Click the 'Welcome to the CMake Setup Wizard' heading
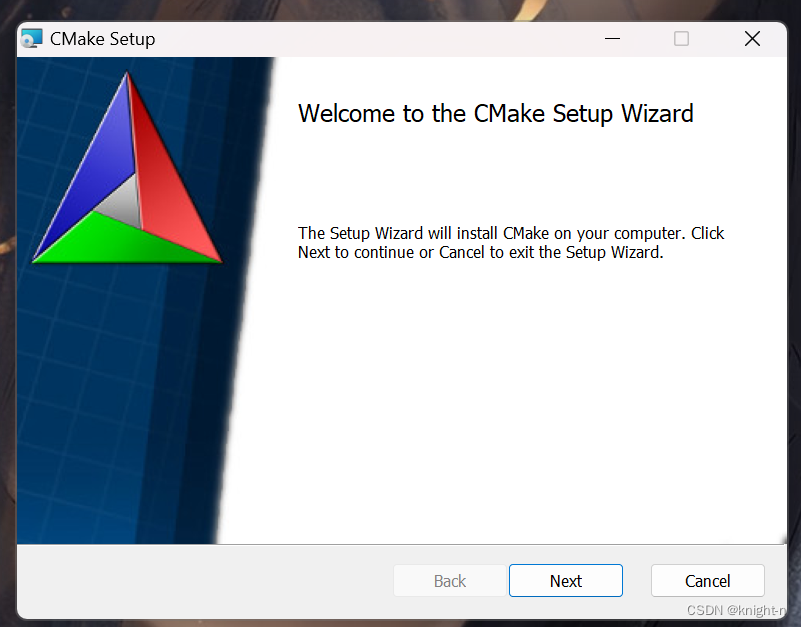This screenshot has width=801, height=627. [x=495, y=113]
